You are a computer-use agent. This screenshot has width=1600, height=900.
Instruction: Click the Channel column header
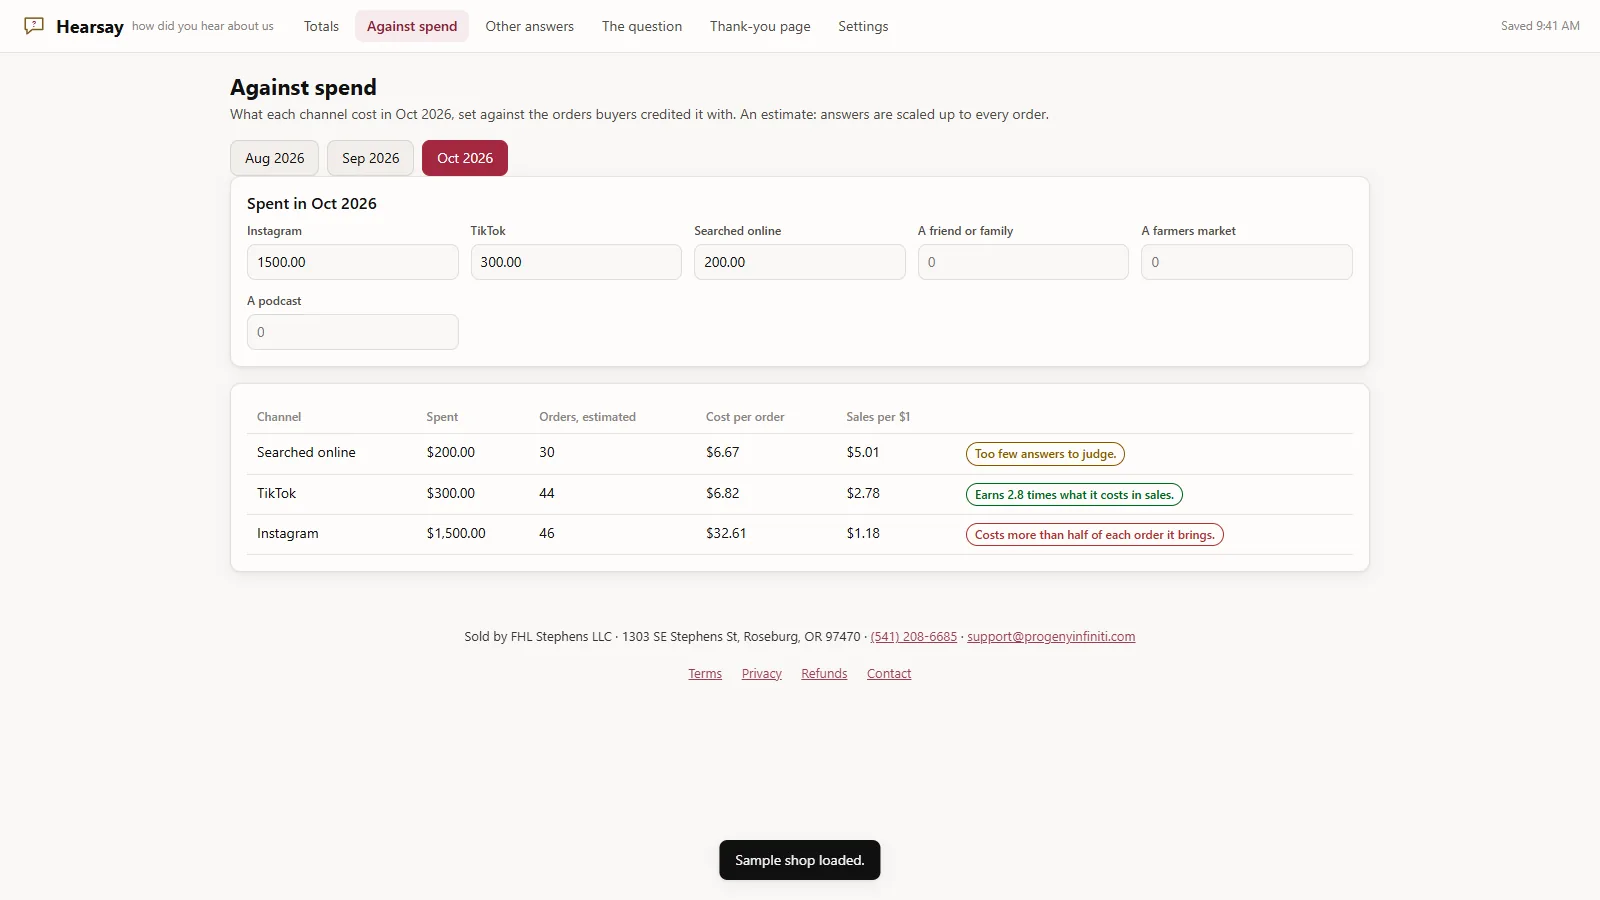click(x=279, y=417)
